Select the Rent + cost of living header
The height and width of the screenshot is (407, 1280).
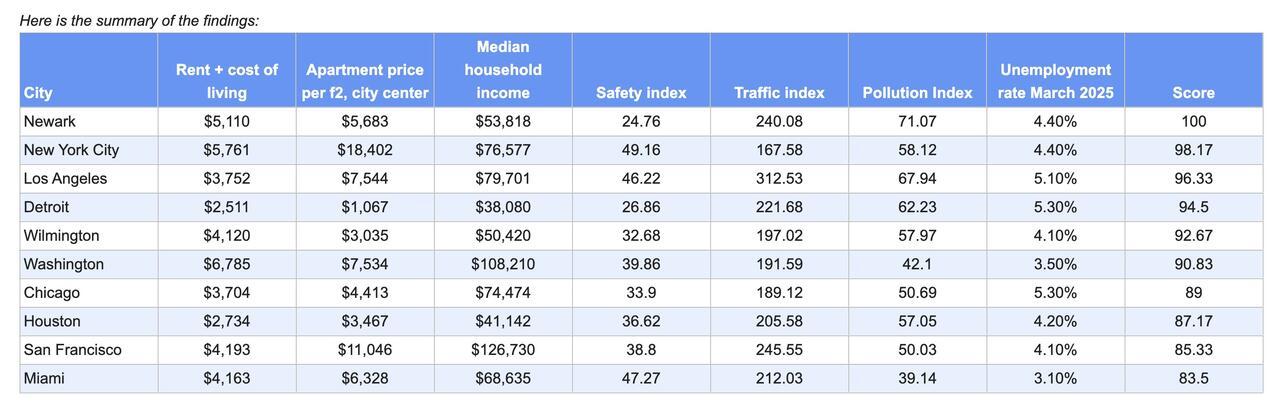coord(226,81)
